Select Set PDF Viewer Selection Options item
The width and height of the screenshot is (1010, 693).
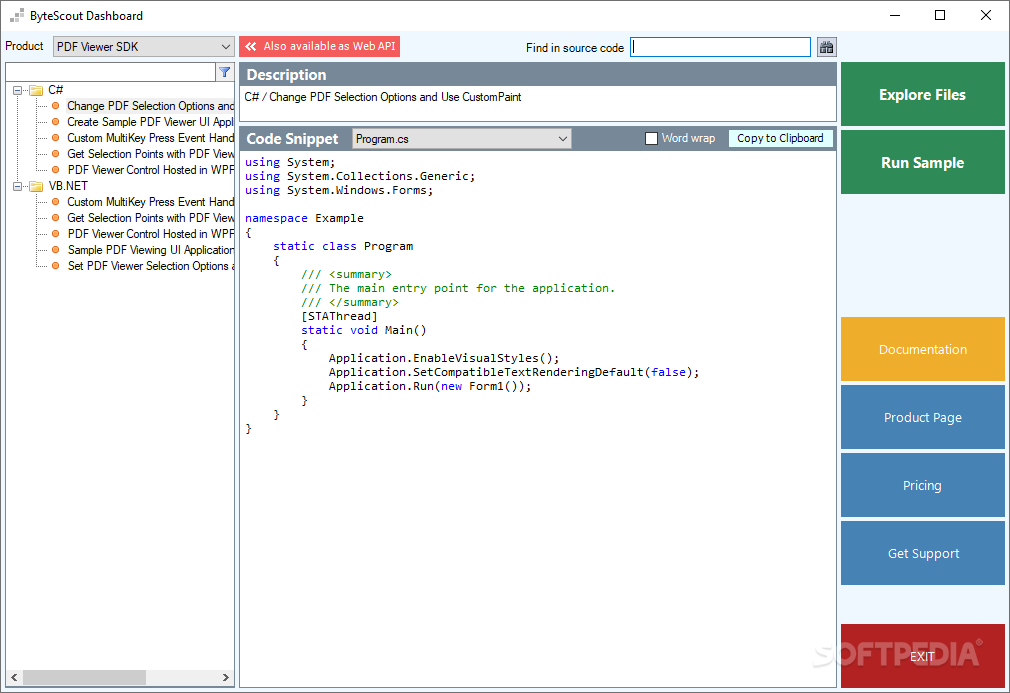click(150, 266)
